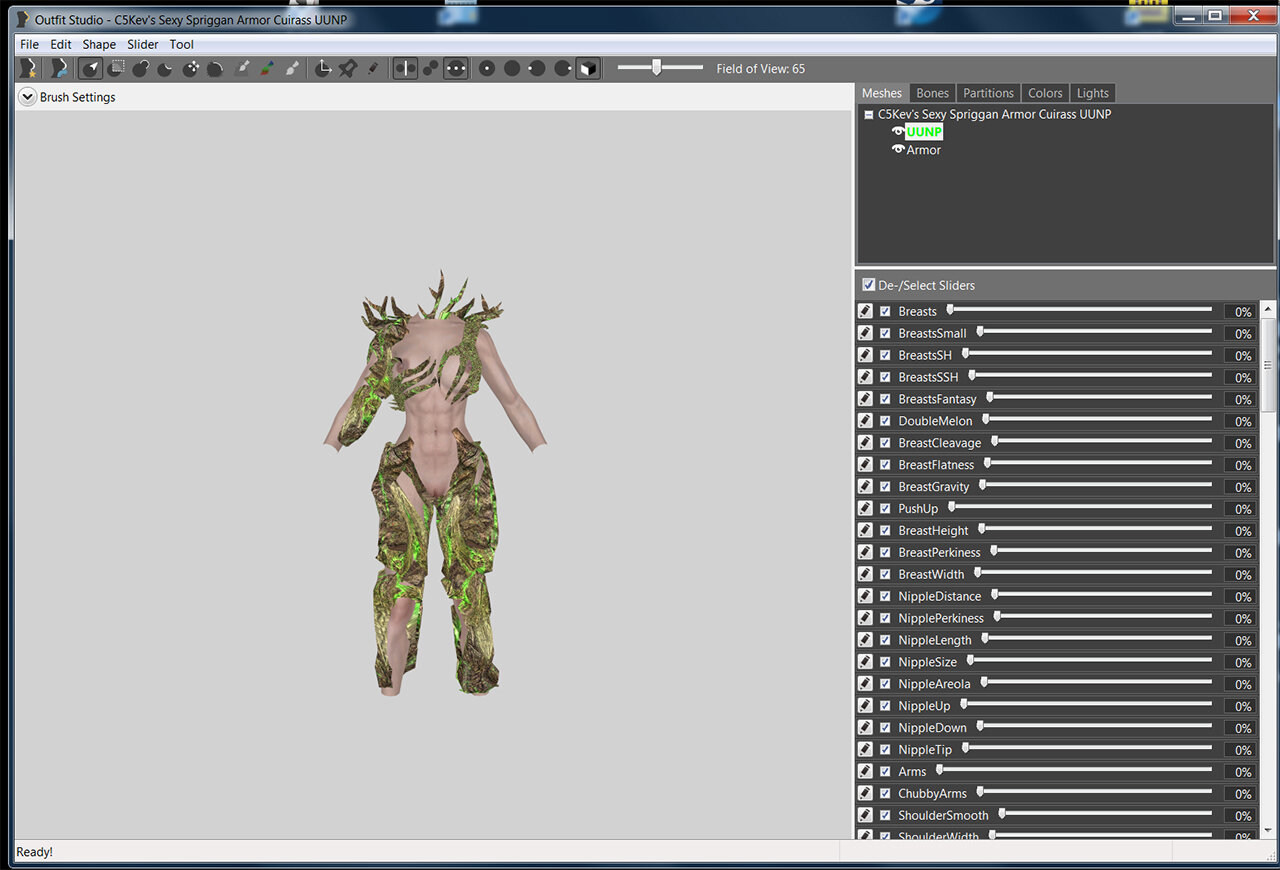Toggle Global Brush Collision icon
Screen dimensions: 1280x870
[x=455, y=68]
